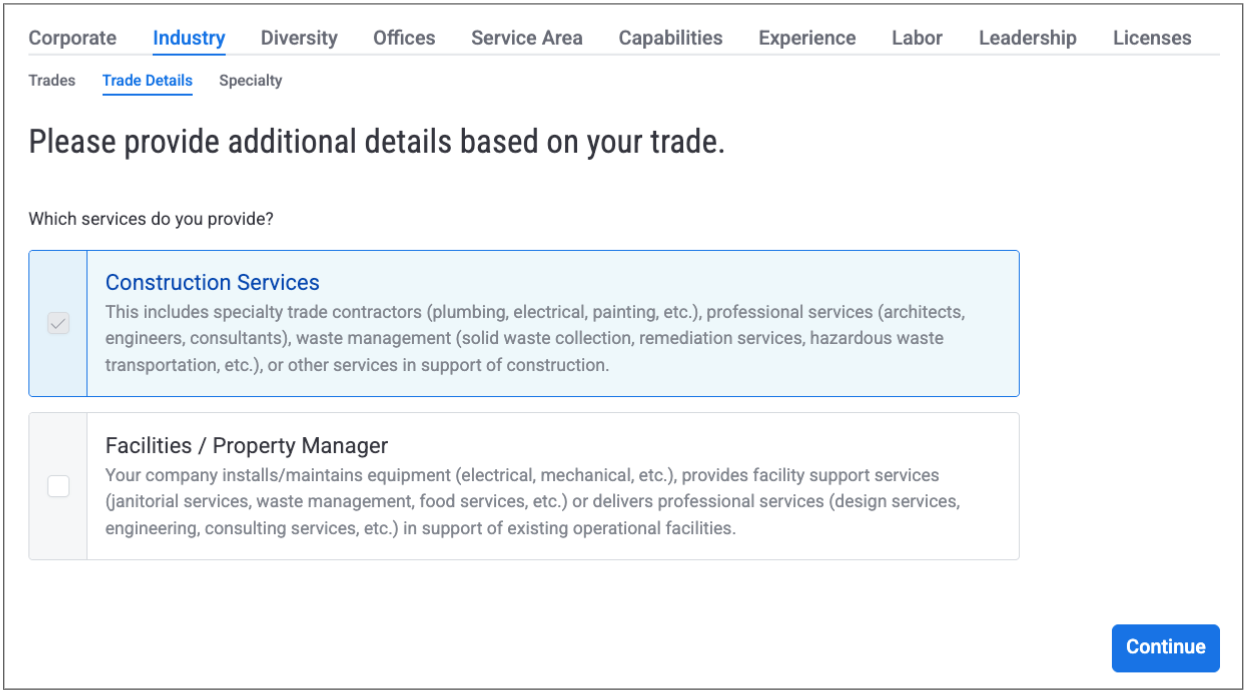Select the Trade Details sub-tab
The image size is (1247, 693).
[x=147, y=80]
